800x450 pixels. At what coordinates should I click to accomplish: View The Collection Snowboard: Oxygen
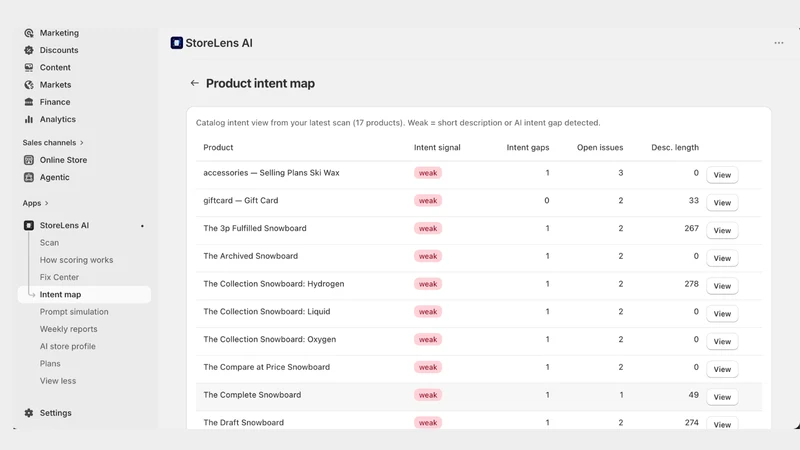click(722, 341)
